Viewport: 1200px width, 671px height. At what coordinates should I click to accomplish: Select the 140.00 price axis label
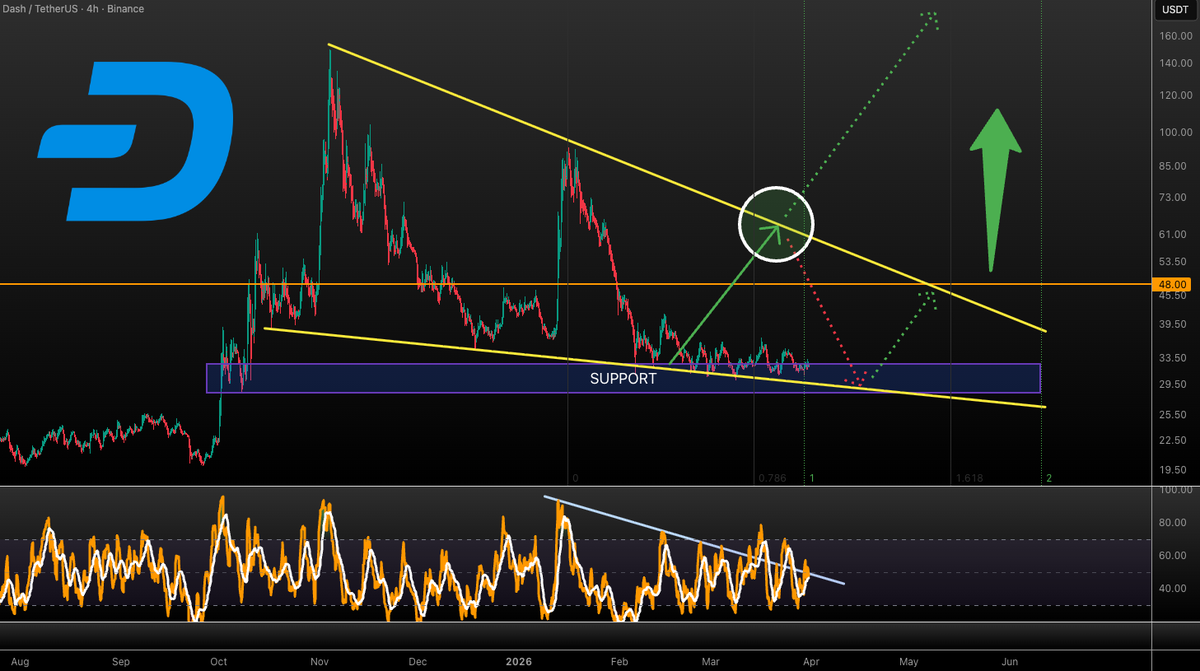(1174, 64)
